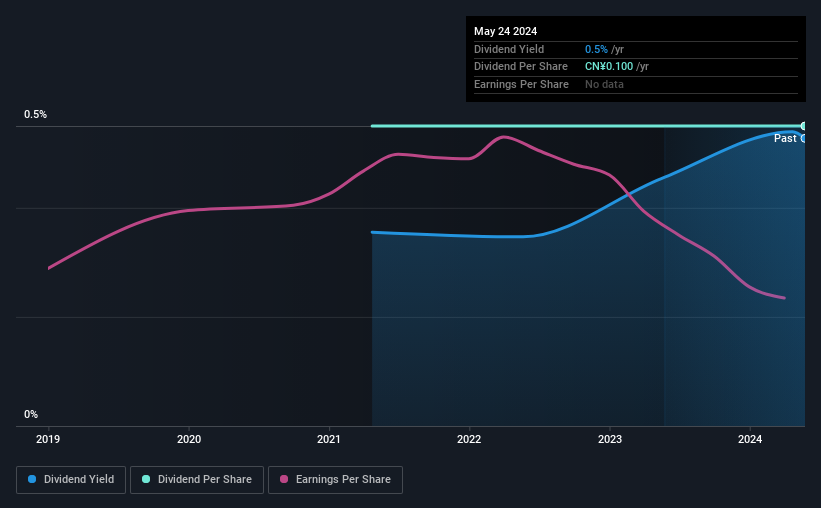Click the 0.5% dividend yield tooltip value
The image size is (821, 508).
[596, 49]
